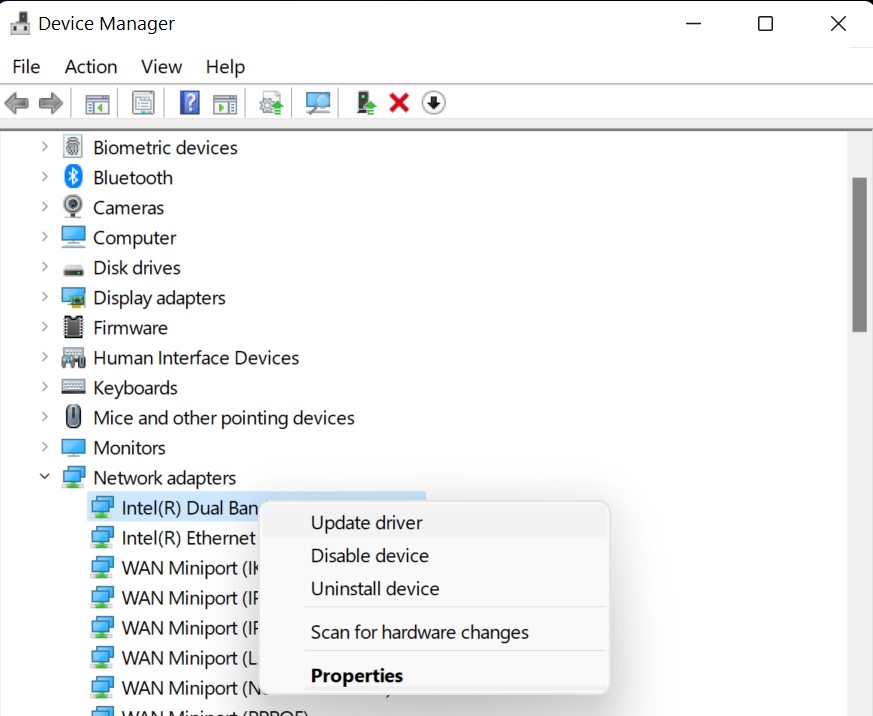Image resolution: width=873 pixels, height=716 pixels.
Task: Expand the Disk drives chevron
Action: click(44, 267)
